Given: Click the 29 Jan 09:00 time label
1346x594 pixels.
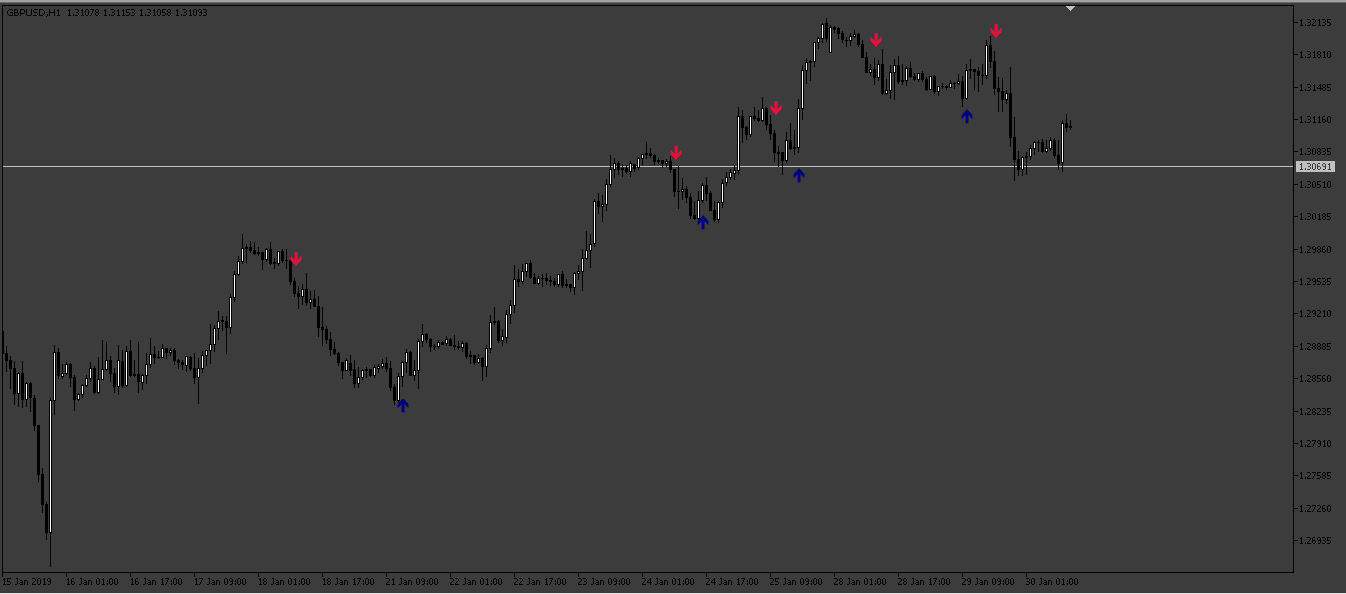Looking at the screenshot, I should (x=988, y=581).
